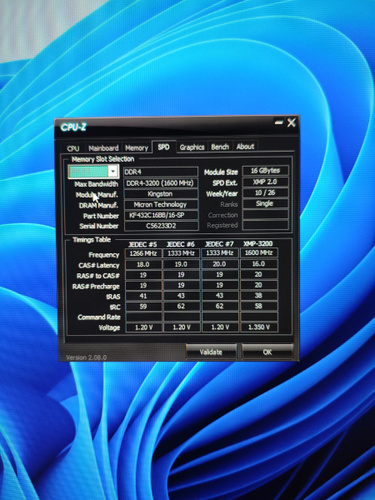
Task: Click the XMP-3200 voltage 1.350 V
Action: click(259, 327)
